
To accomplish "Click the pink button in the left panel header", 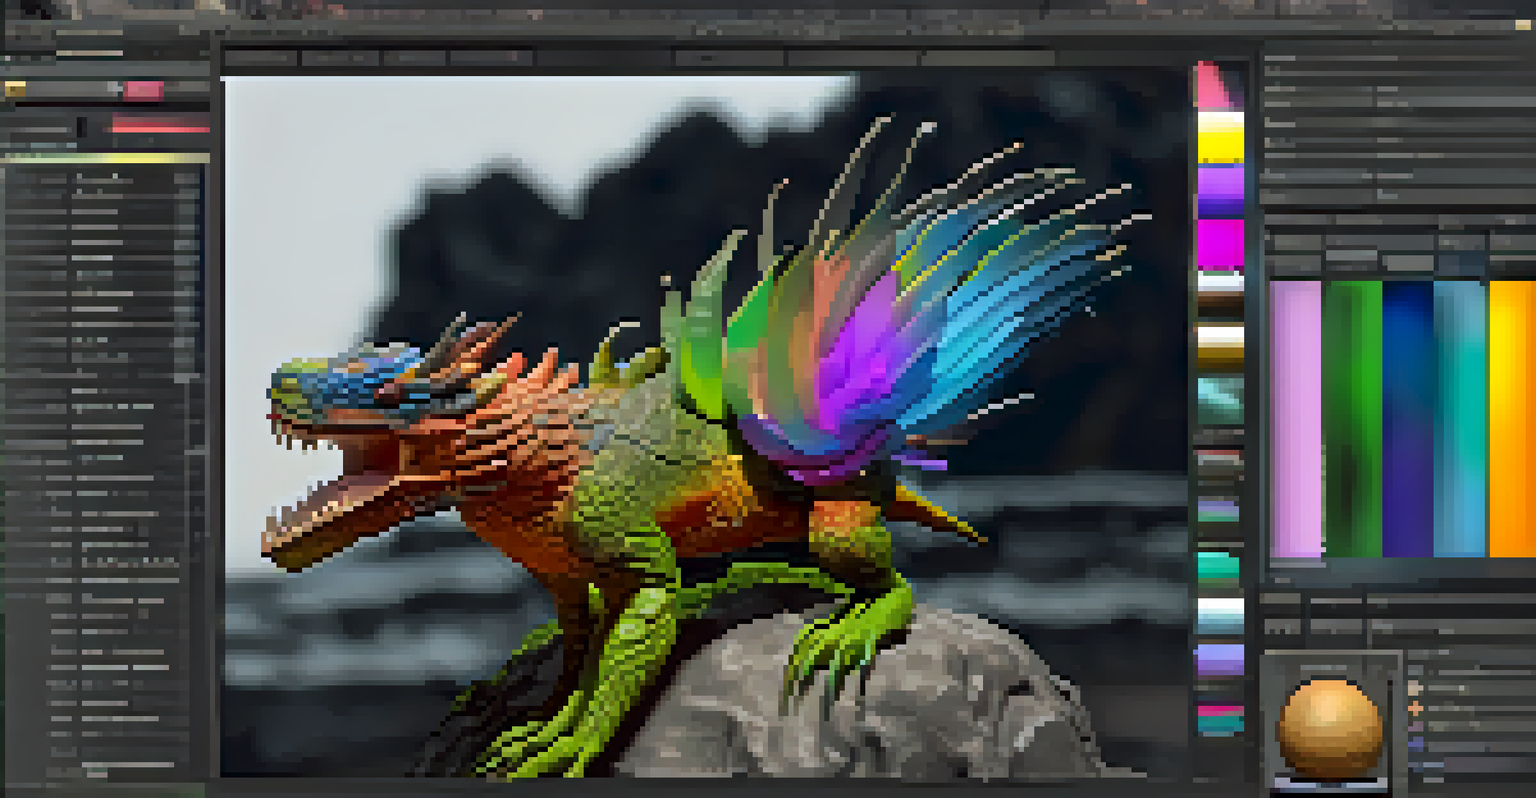I will click(143, 91).
